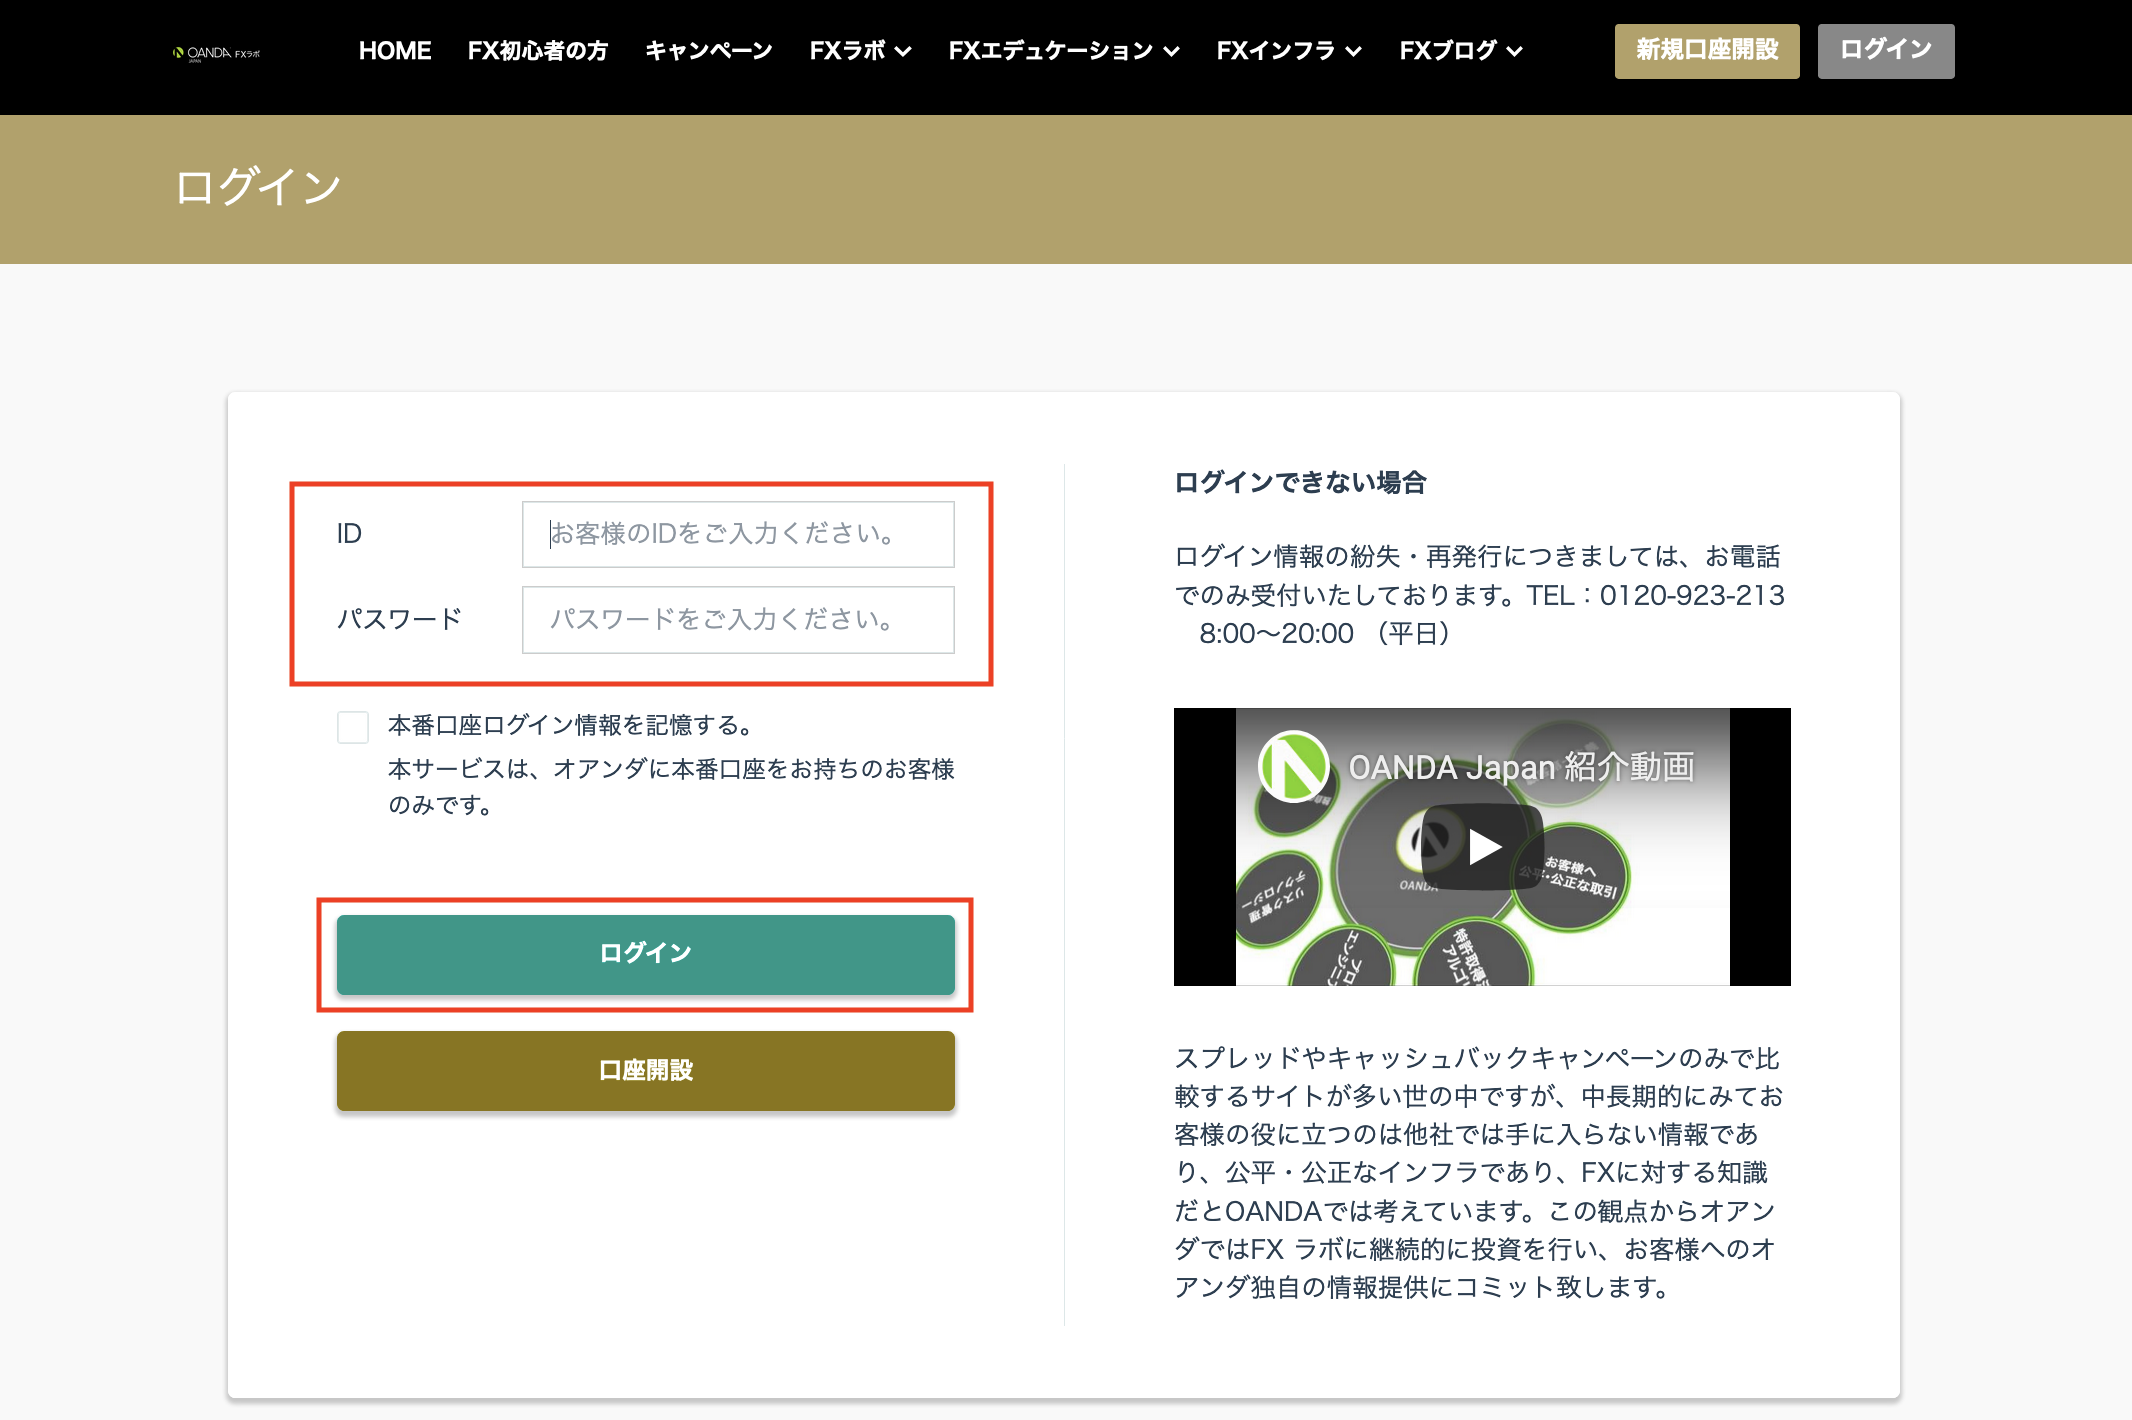This screenshot has height=1420, width=2132.
Task: Expand the FXラボ menu
Action: click(x=860, y=51)
